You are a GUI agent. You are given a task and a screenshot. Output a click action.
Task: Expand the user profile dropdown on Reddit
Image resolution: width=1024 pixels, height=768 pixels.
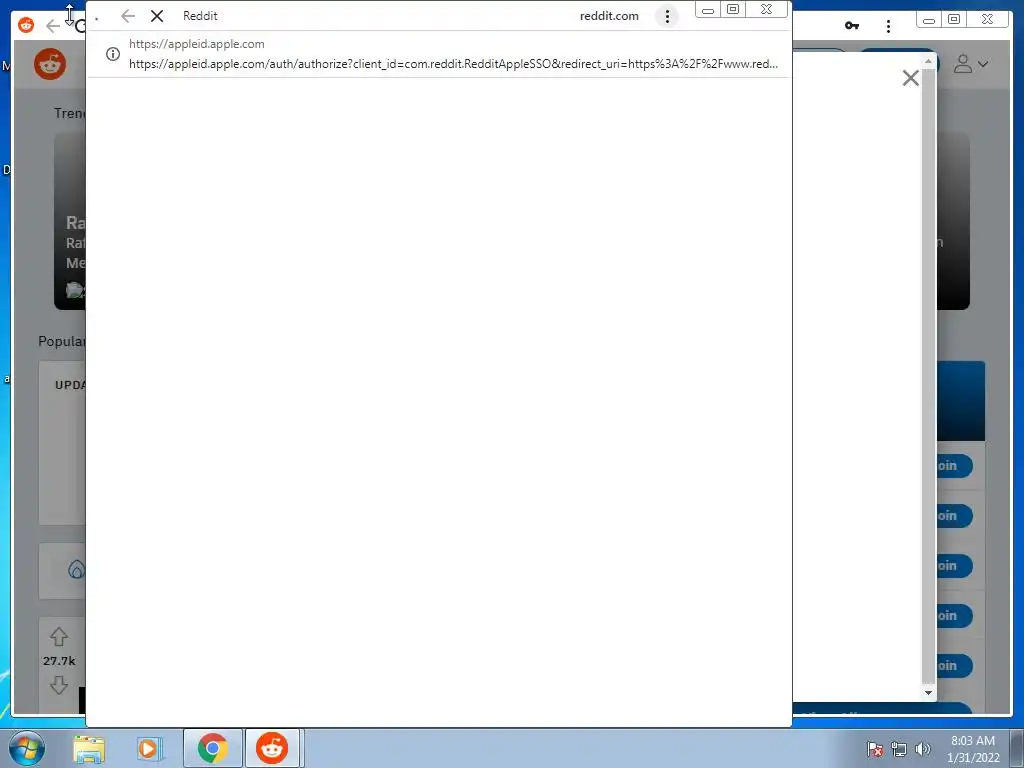tap(970, 63)
